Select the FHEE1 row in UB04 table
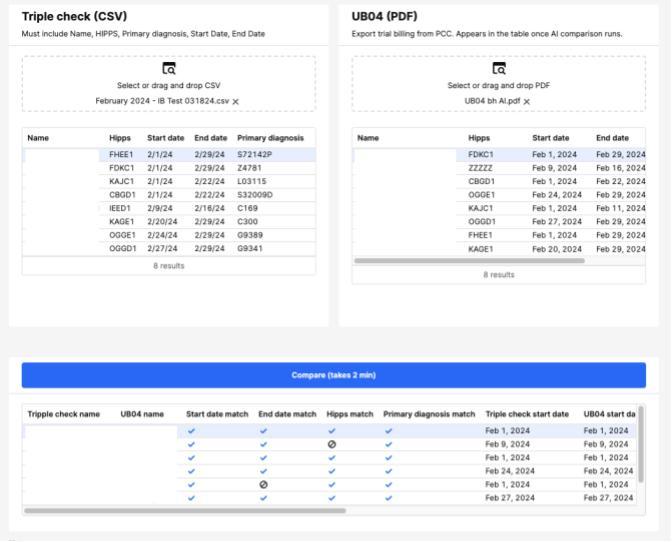 499,235
